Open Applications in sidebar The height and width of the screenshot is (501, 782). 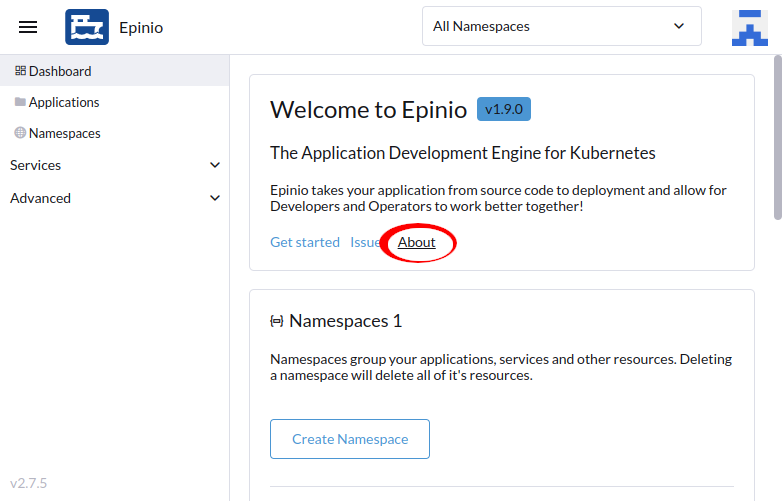[x=115, y=102]
